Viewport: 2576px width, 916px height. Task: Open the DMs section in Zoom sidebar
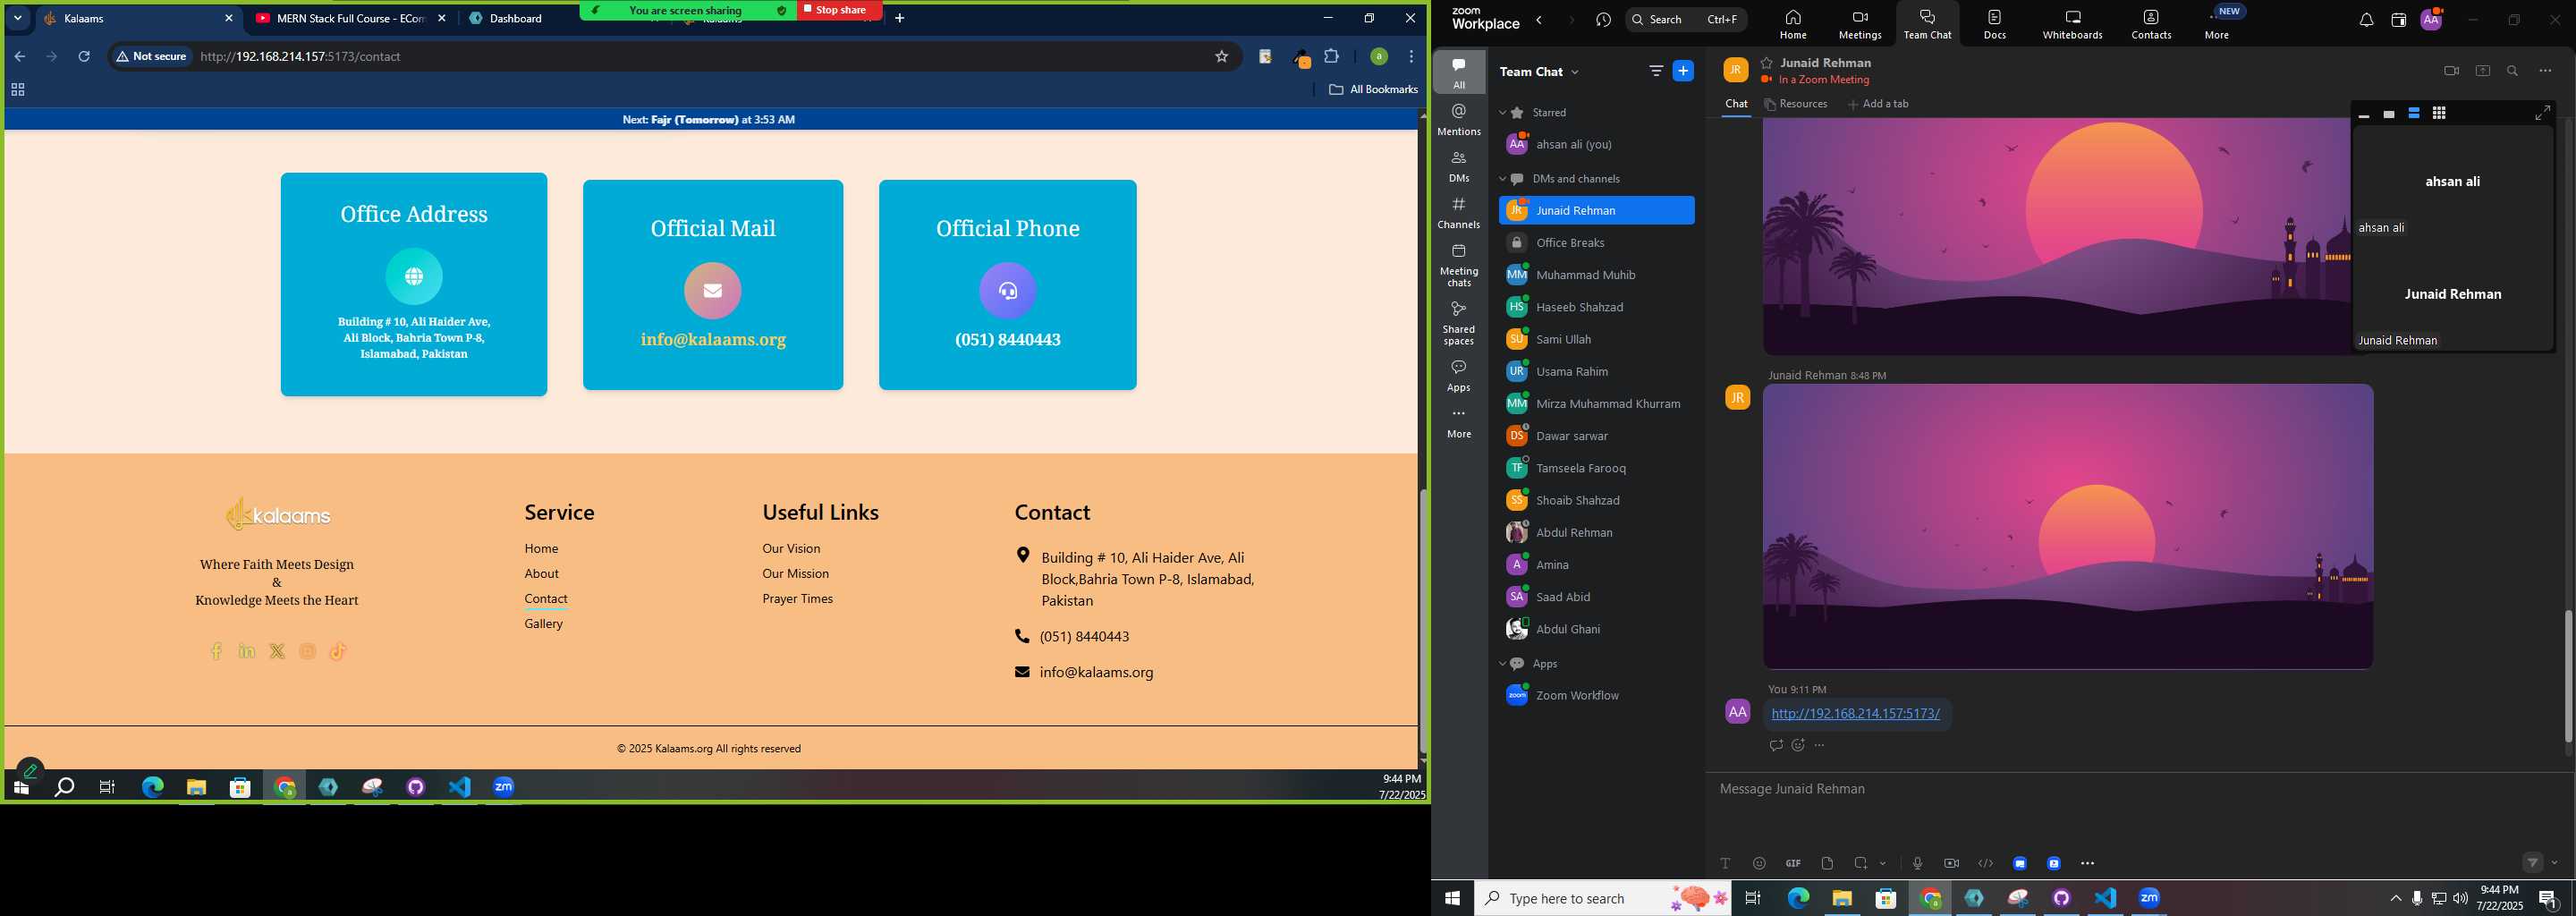tap(1458, 166)
